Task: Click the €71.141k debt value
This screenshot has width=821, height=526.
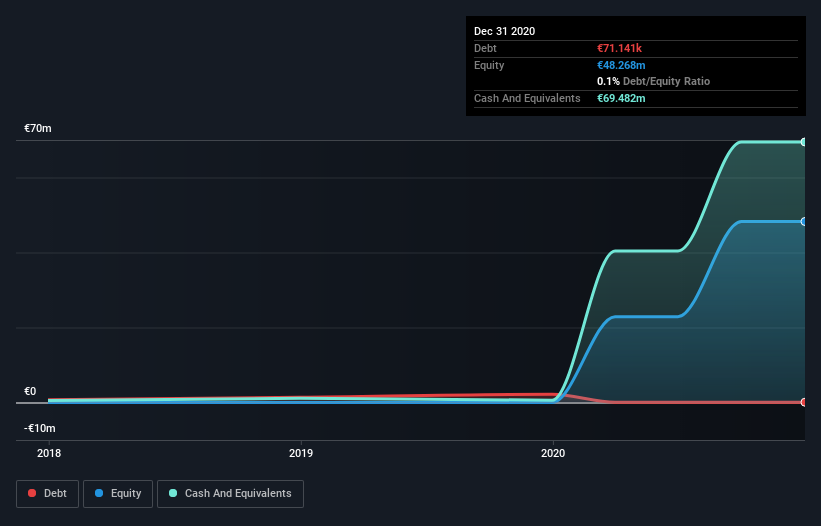Action: 619,48
